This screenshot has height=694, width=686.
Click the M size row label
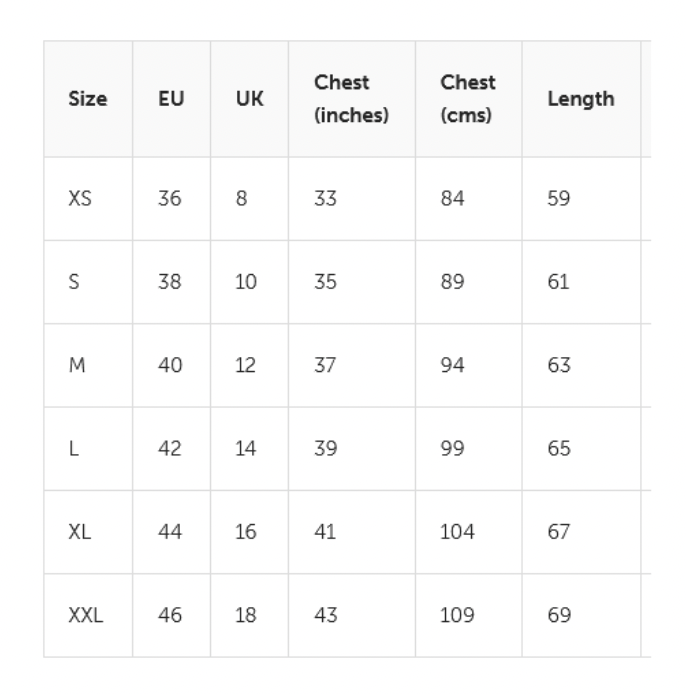[x=77, y=366]
